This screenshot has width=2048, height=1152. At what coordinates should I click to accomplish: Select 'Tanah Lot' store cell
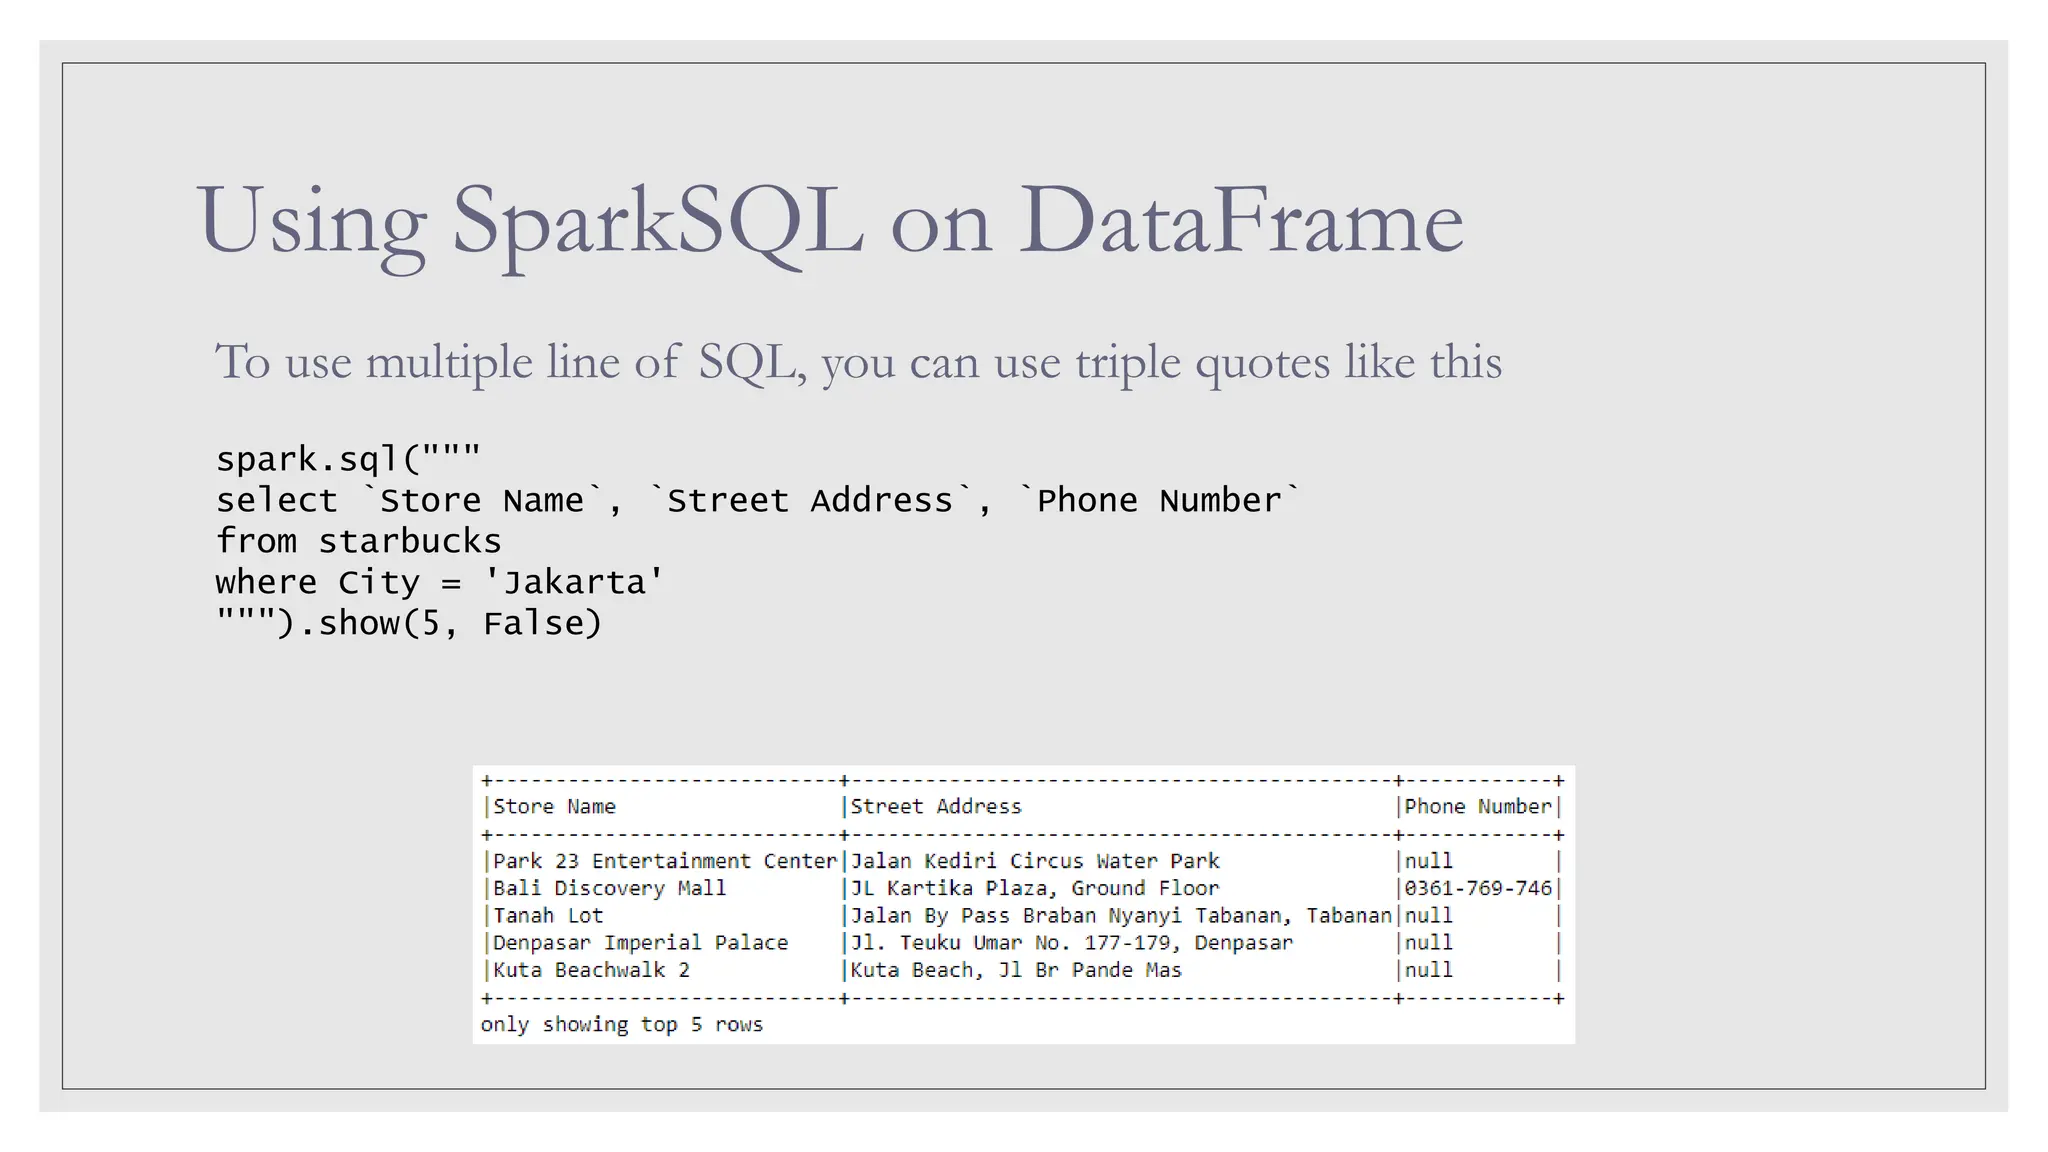pos(548,915)
